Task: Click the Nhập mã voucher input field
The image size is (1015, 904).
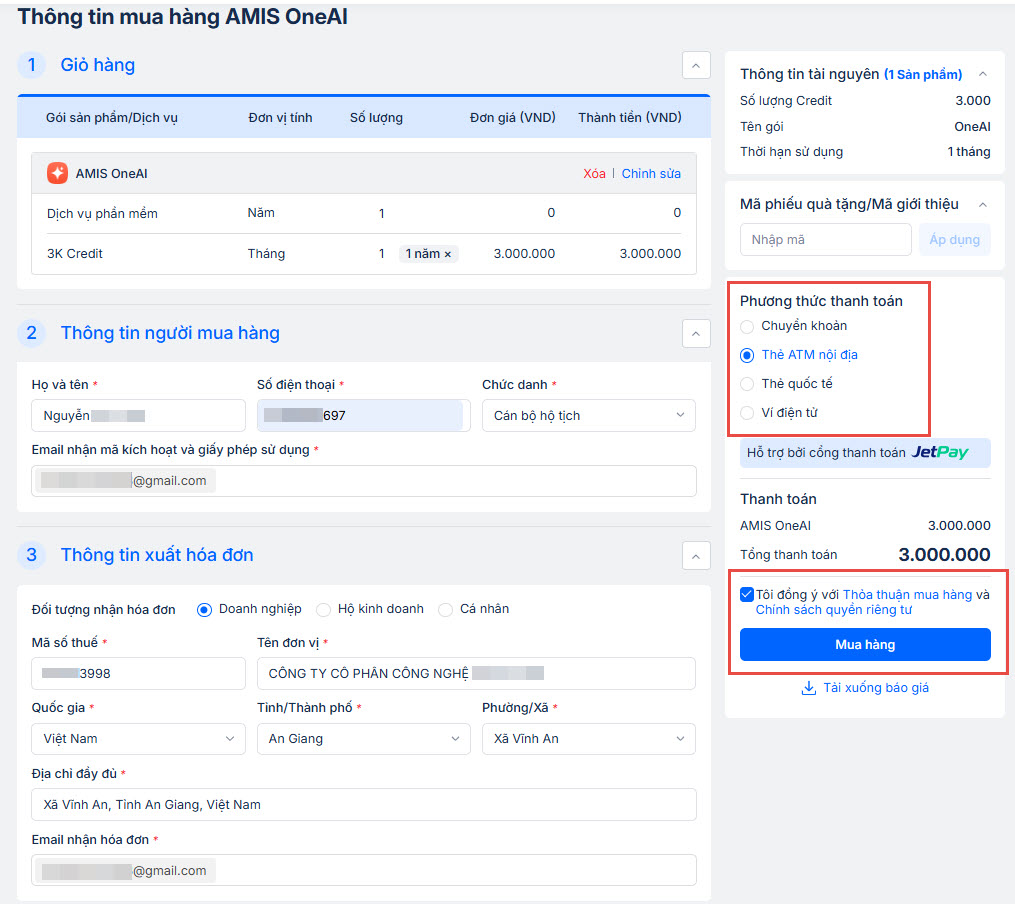Action: (x=825, y=240)
